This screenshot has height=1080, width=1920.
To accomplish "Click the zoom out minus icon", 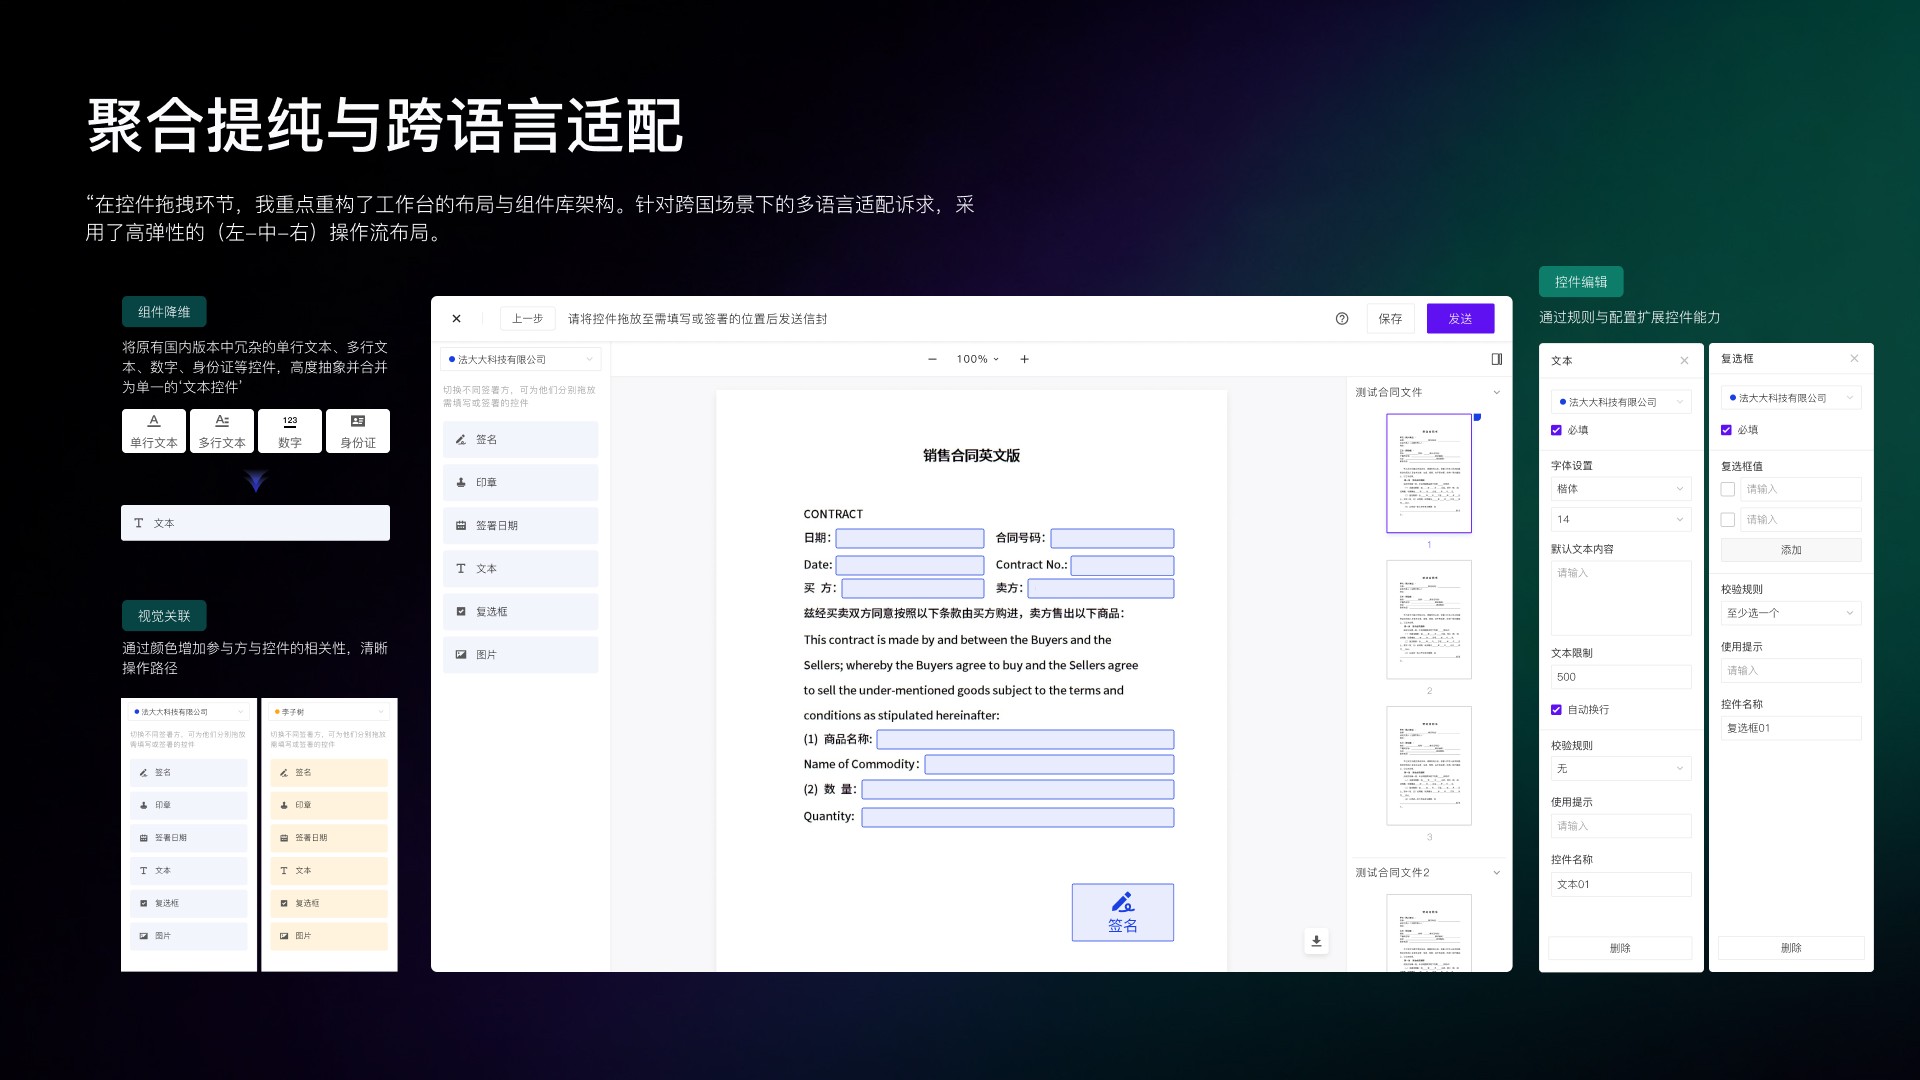I will (932, 359).
